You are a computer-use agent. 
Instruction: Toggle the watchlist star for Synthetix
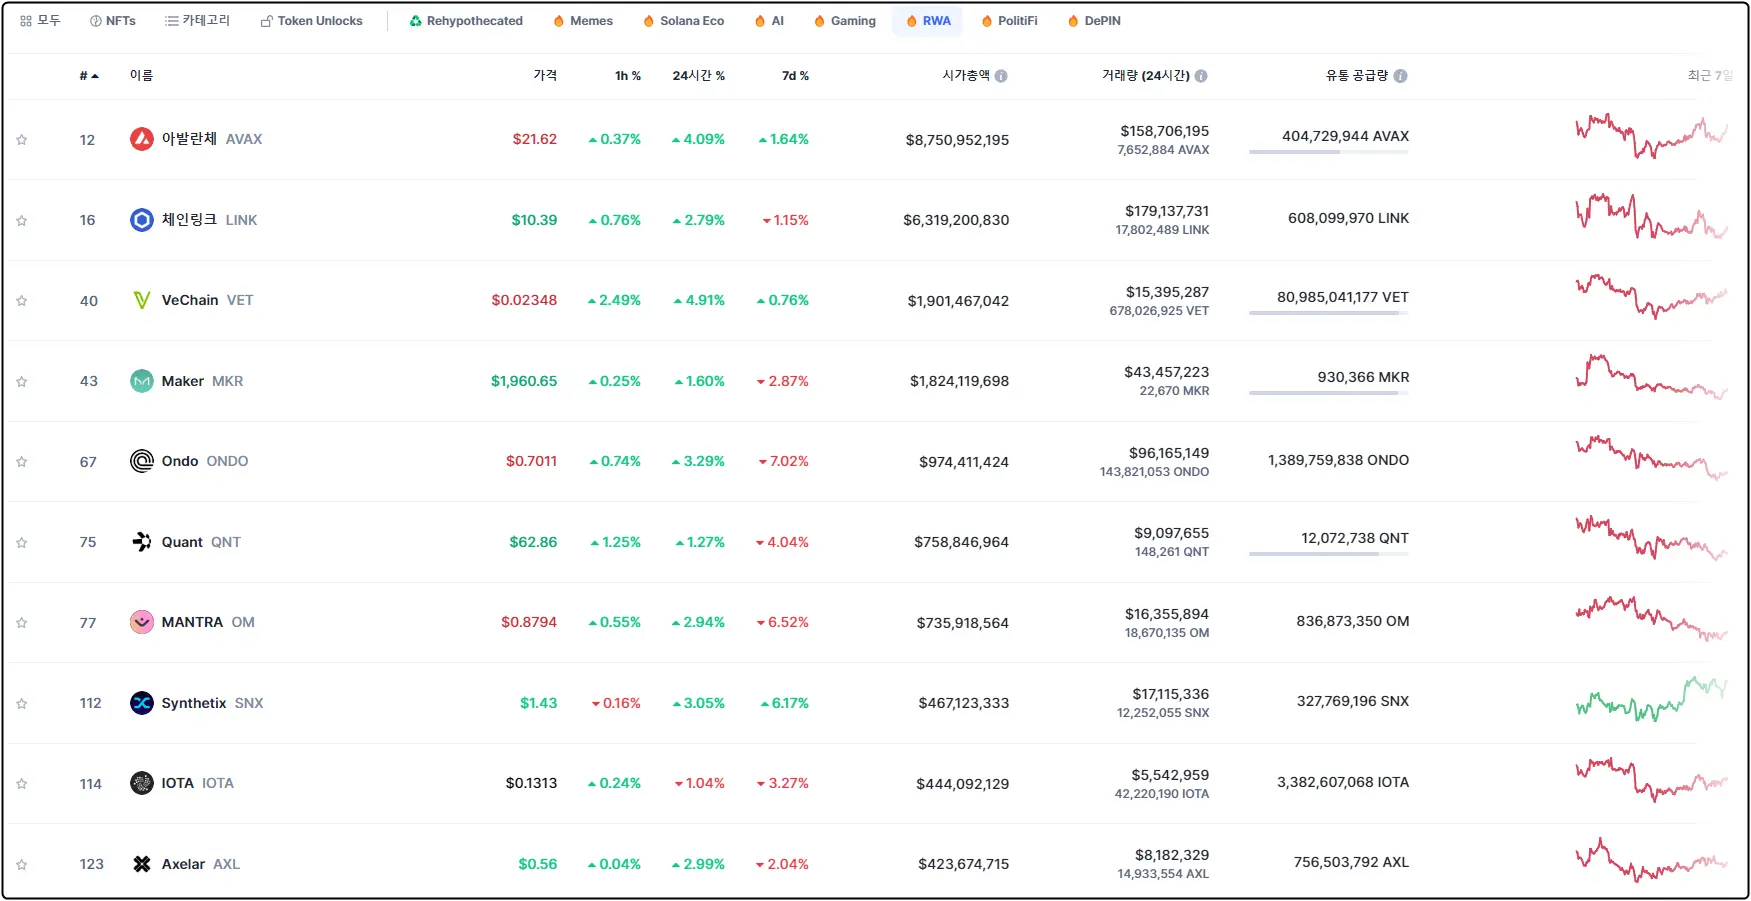point(22,704)
